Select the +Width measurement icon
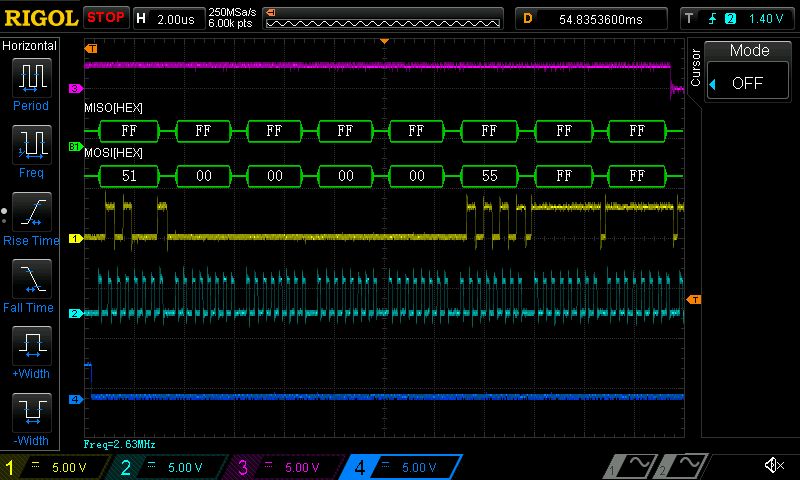 coord(32,345)
